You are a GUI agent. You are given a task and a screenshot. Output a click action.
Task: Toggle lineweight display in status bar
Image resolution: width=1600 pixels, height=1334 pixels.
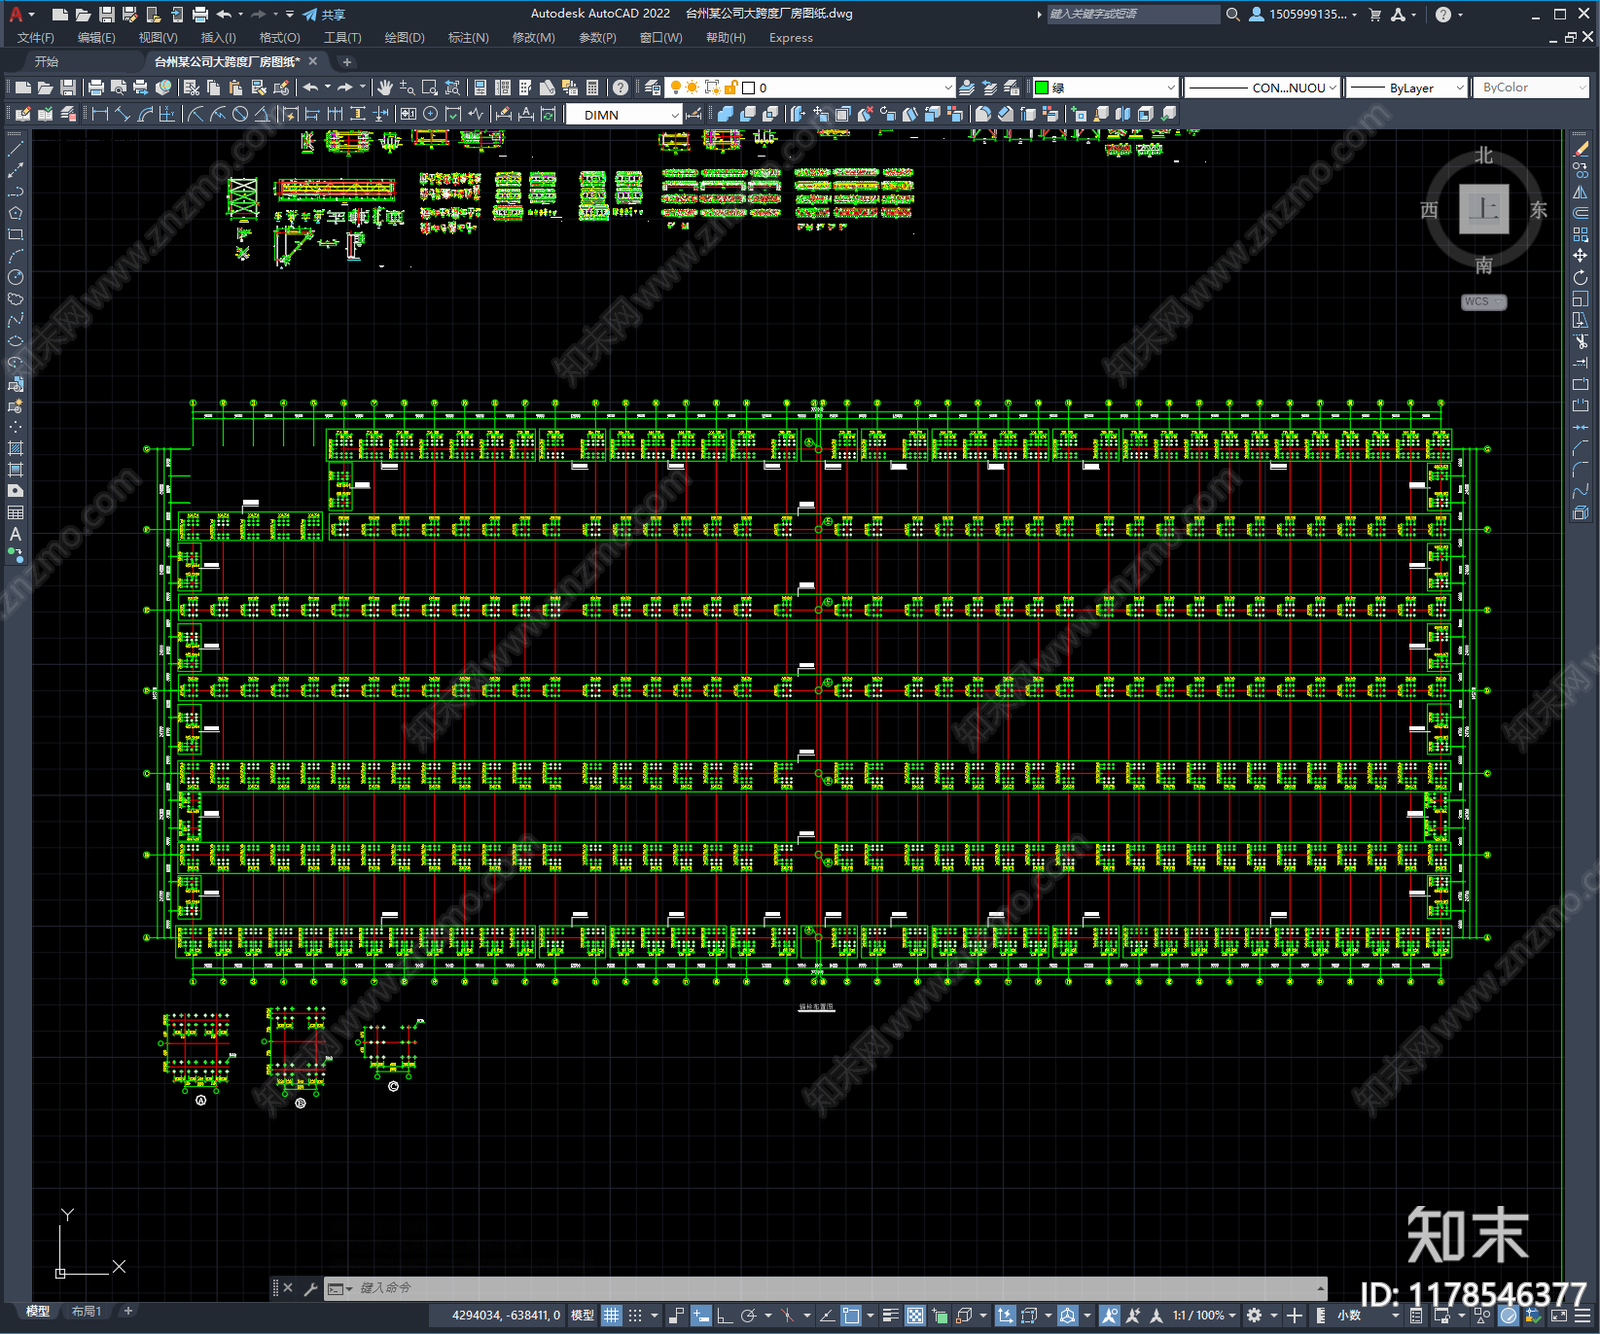pos(890,1316)
